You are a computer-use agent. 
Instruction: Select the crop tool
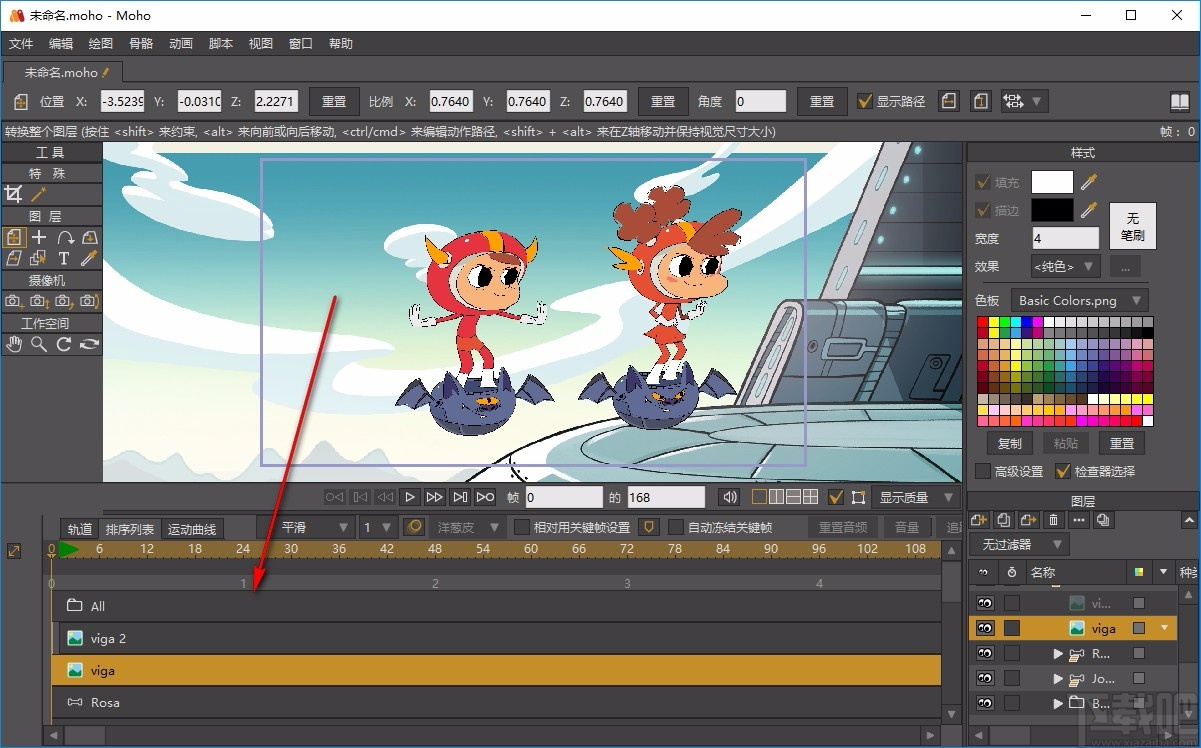pyautogui.click(x=14, y=194)
